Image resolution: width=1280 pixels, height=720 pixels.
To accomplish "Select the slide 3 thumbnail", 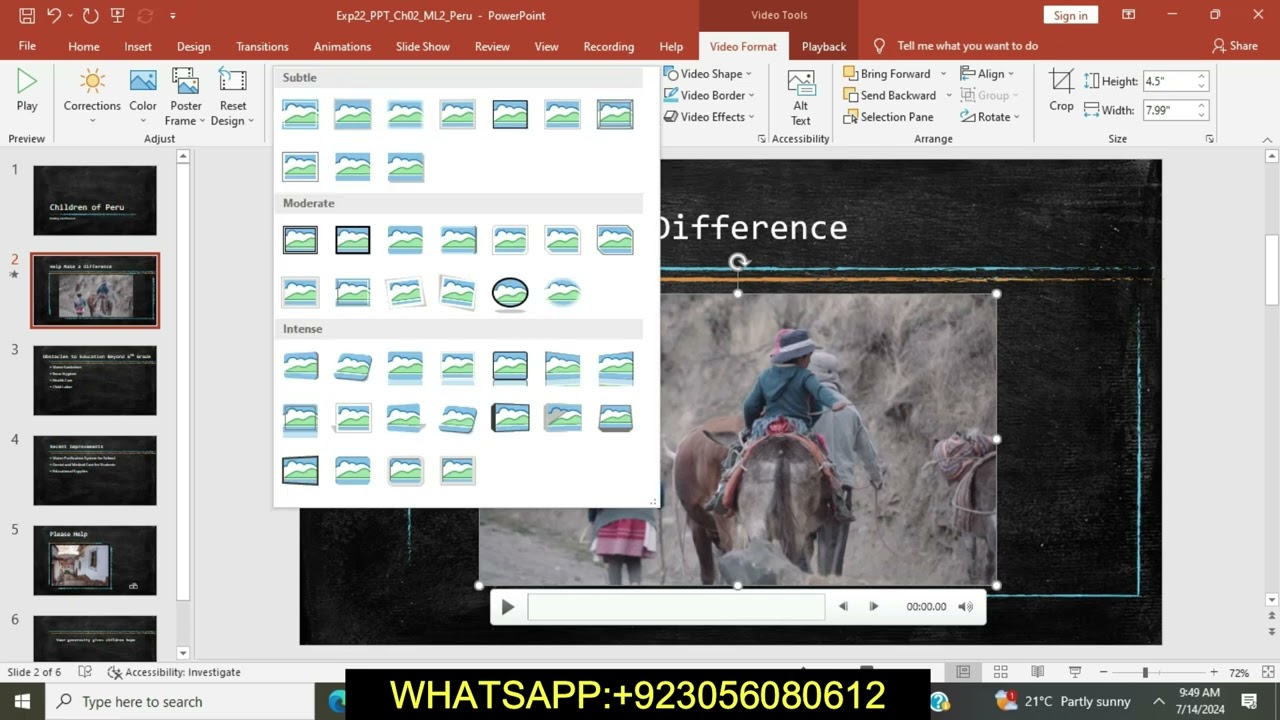I will pyautogui.click(x=95, y=380).
